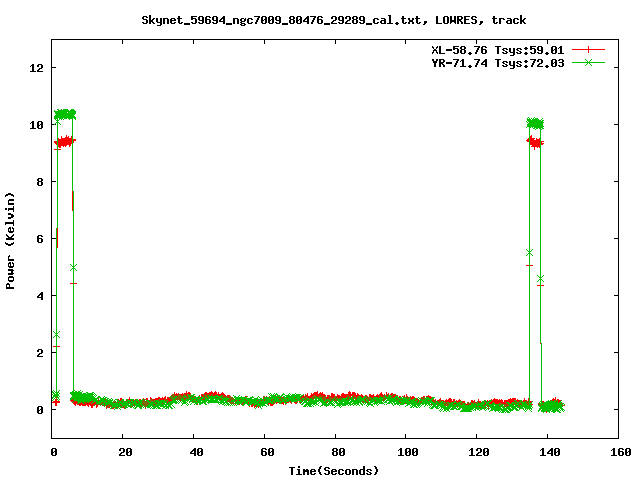Image resolution: width=640 pixels, height=480 pixels.
Task: Click y-axis tick label 4
Action: (x=40, y=296)
